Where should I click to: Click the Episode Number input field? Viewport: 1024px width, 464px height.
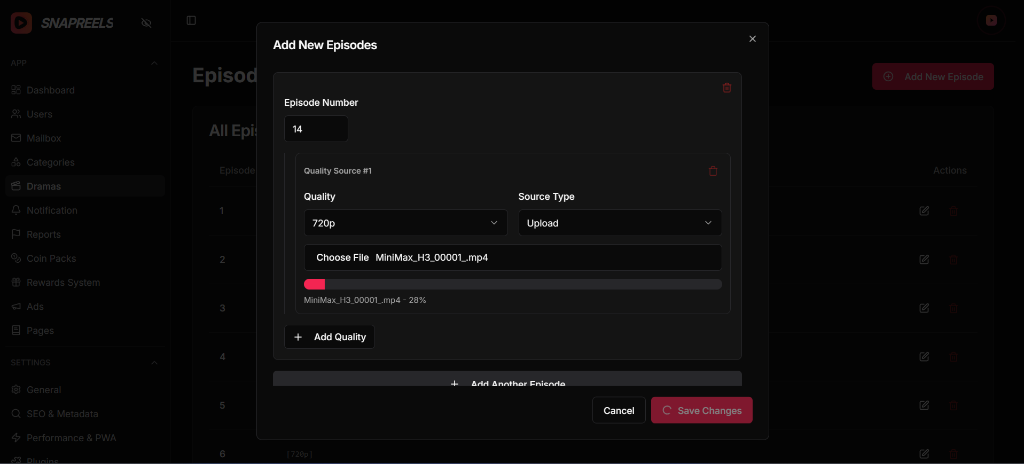pos(316,129)
